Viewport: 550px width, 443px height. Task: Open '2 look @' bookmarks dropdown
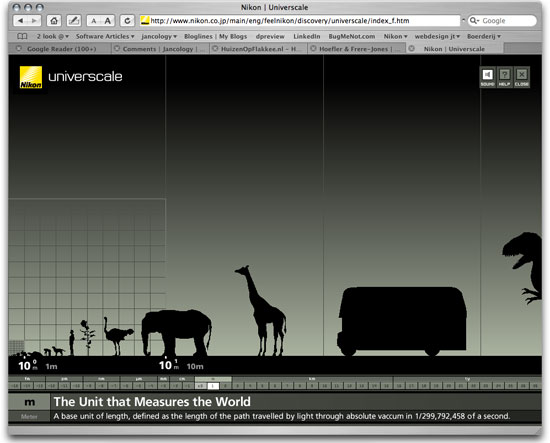tap(52, 36)
